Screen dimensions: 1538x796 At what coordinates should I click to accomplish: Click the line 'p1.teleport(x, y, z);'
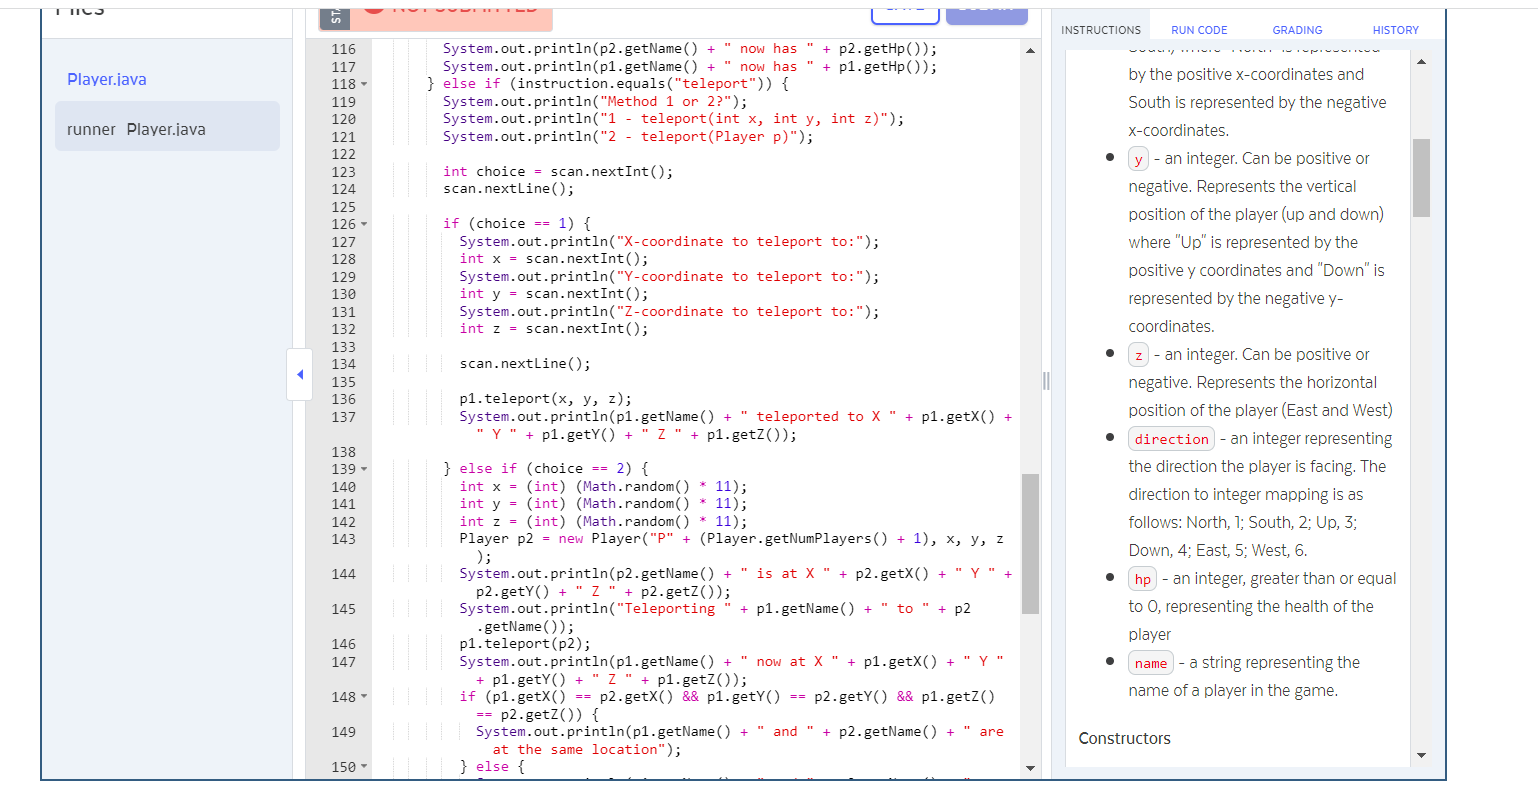point(545,399)
